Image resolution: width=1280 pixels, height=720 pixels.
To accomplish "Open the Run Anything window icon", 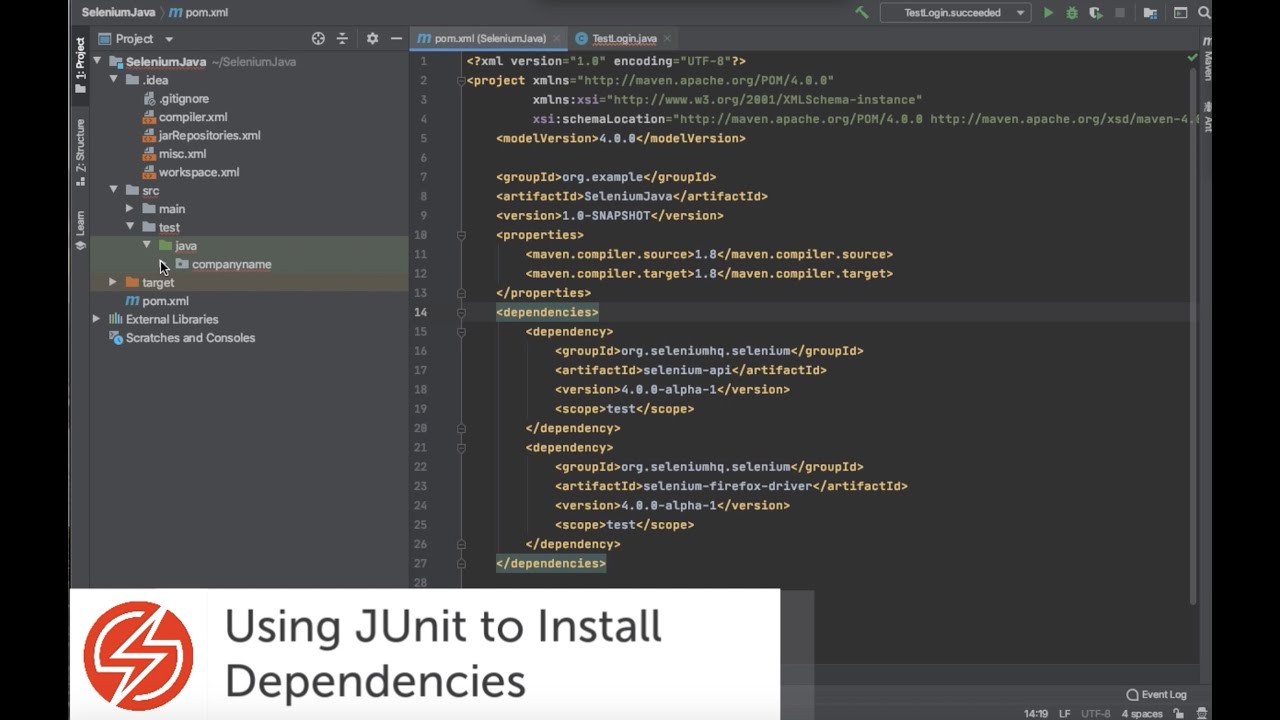I will [x=1180, y=13].
